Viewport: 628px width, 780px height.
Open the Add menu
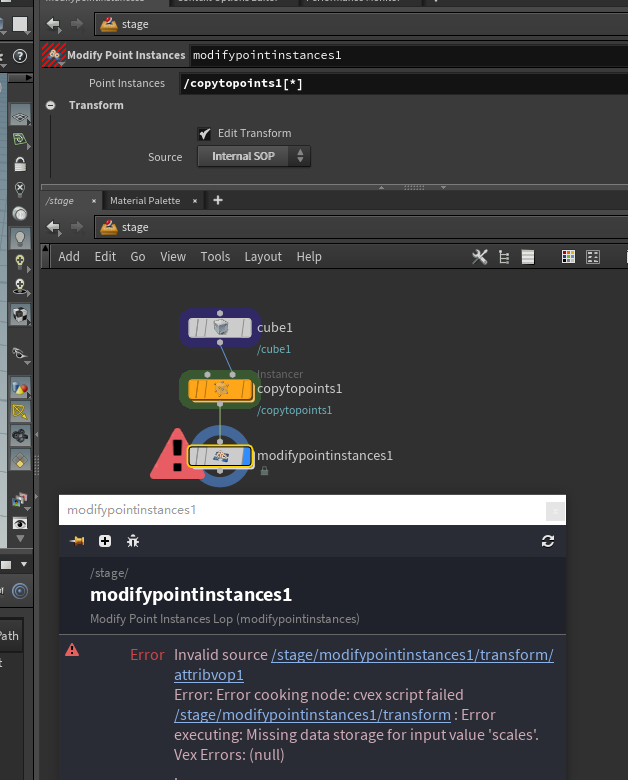(x=69, y=257)
